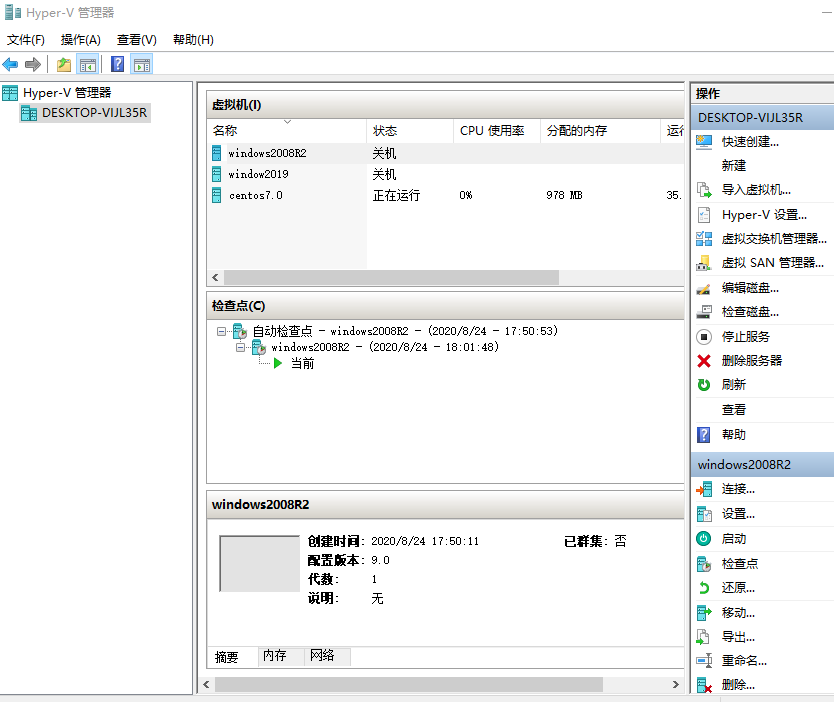Click the Back arrow toolbar icon

click(x=11, y=65)
